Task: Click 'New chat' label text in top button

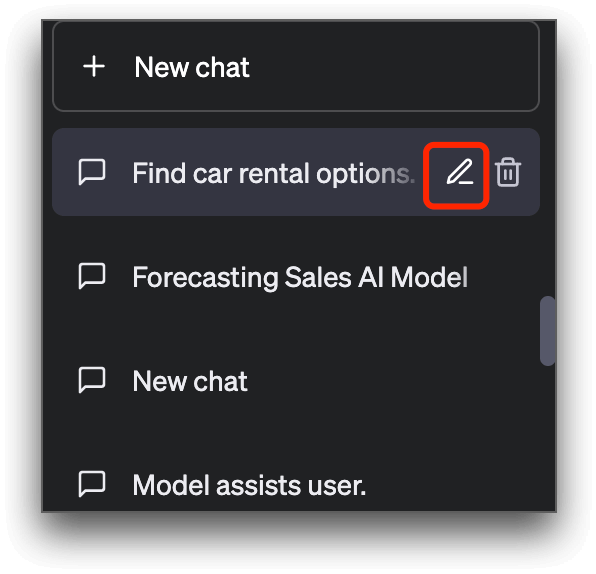Action: (x=192, y=67)
